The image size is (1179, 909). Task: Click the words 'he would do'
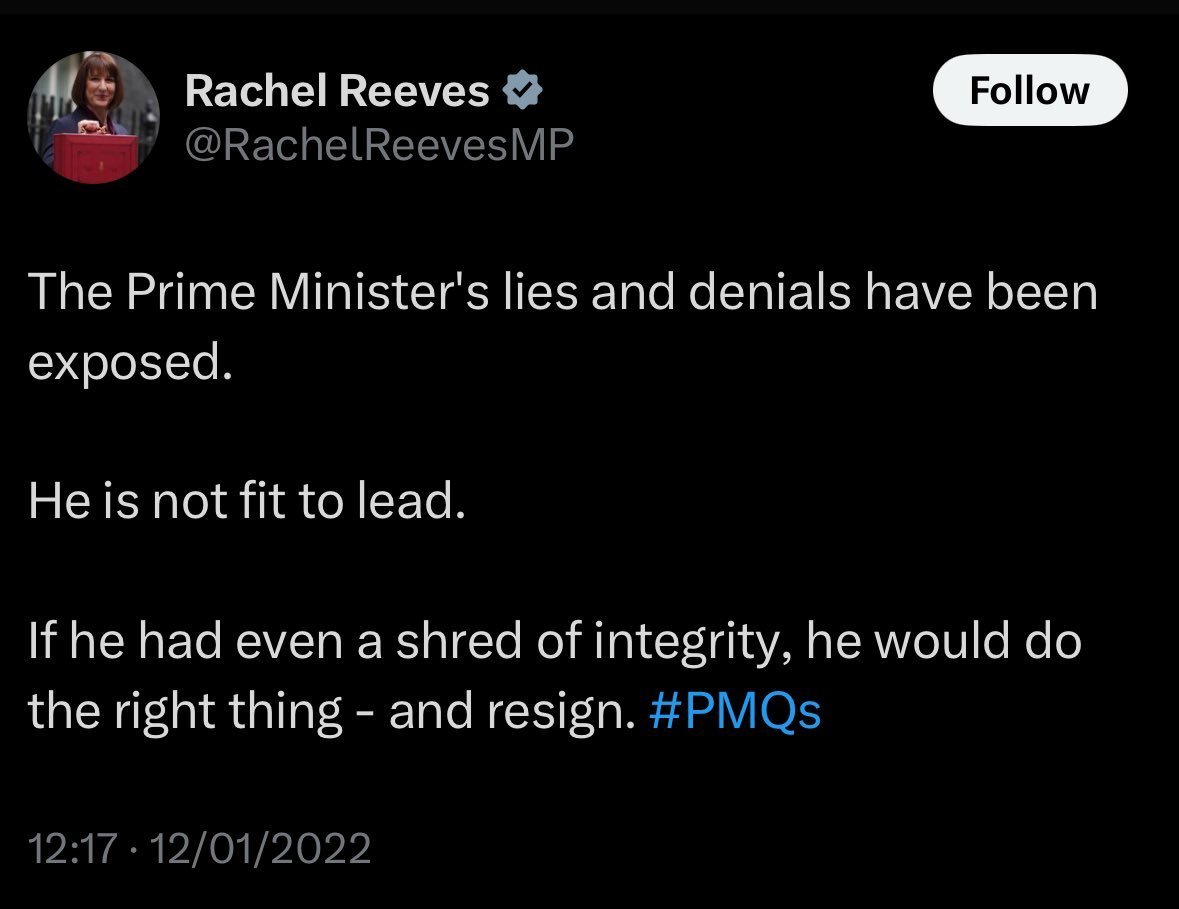(x=944, y=641)
